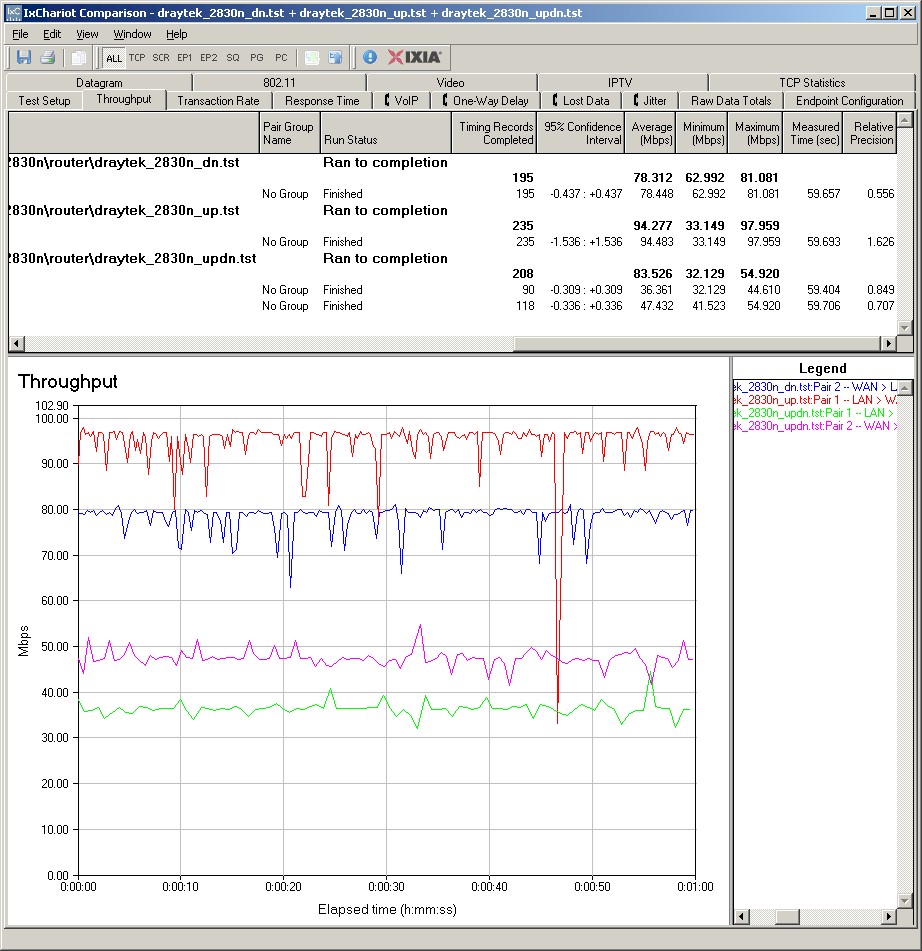Click the Average (Mbps) column header
The width and height of the screenshot is (922, 951).
[650, 133]
